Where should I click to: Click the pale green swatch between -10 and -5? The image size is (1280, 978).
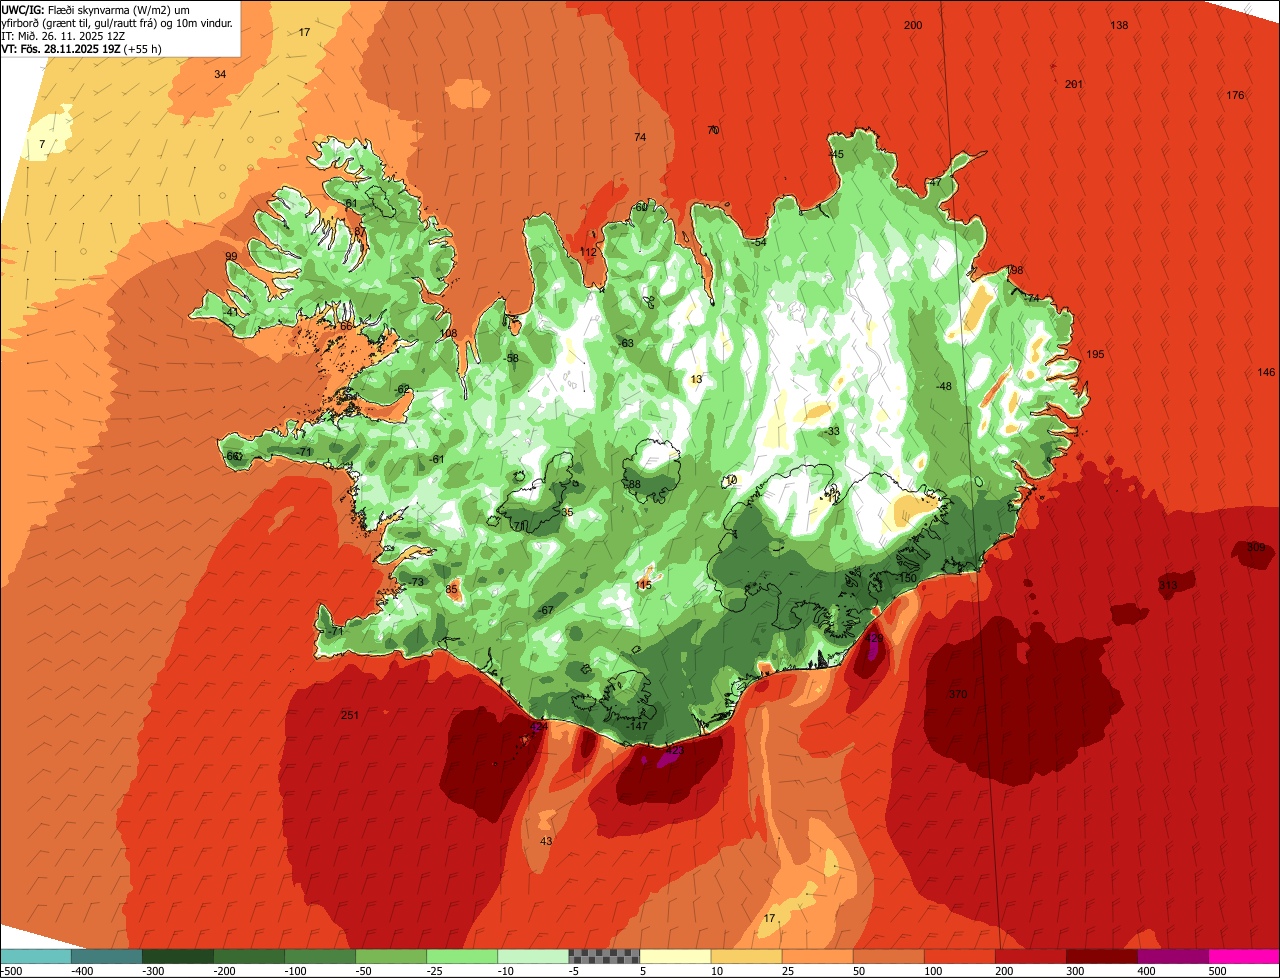(533, 956)
